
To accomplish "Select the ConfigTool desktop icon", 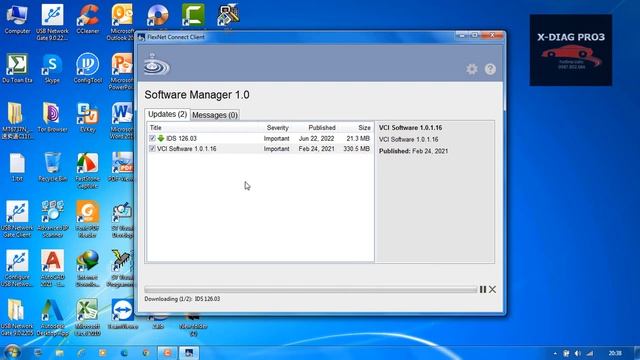I will tap(88, 69).
